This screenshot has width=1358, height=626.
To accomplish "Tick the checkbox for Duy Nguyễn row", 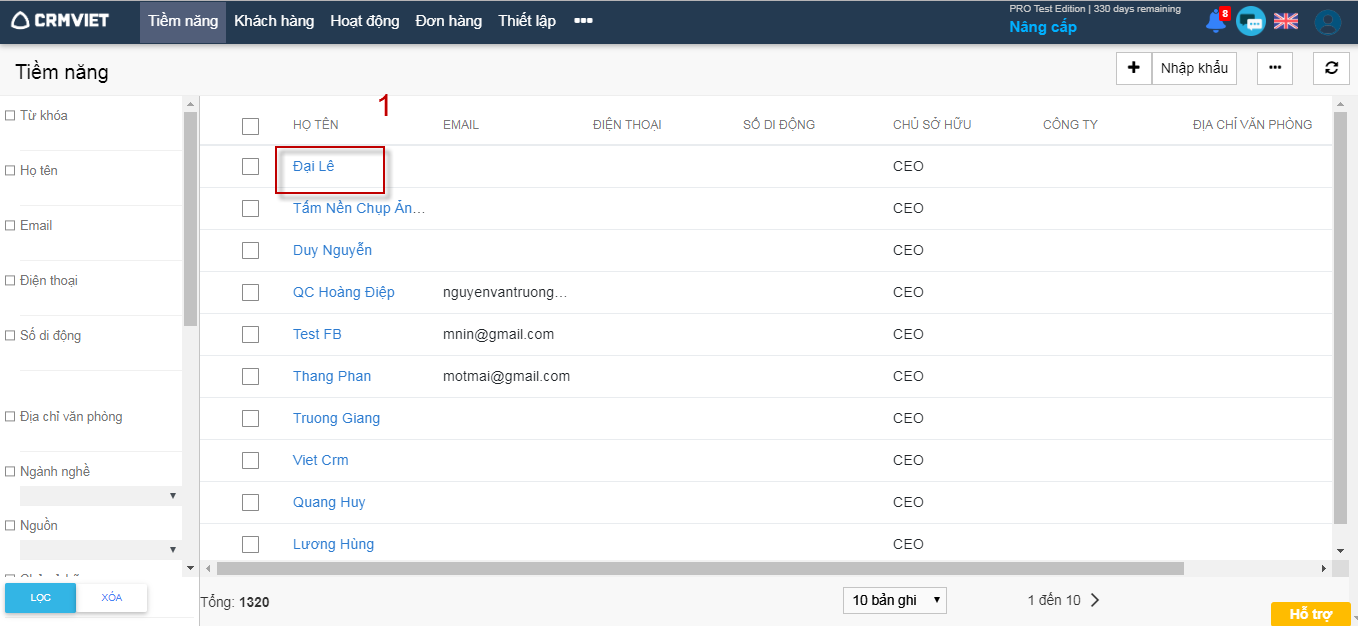I will [250, 250].
